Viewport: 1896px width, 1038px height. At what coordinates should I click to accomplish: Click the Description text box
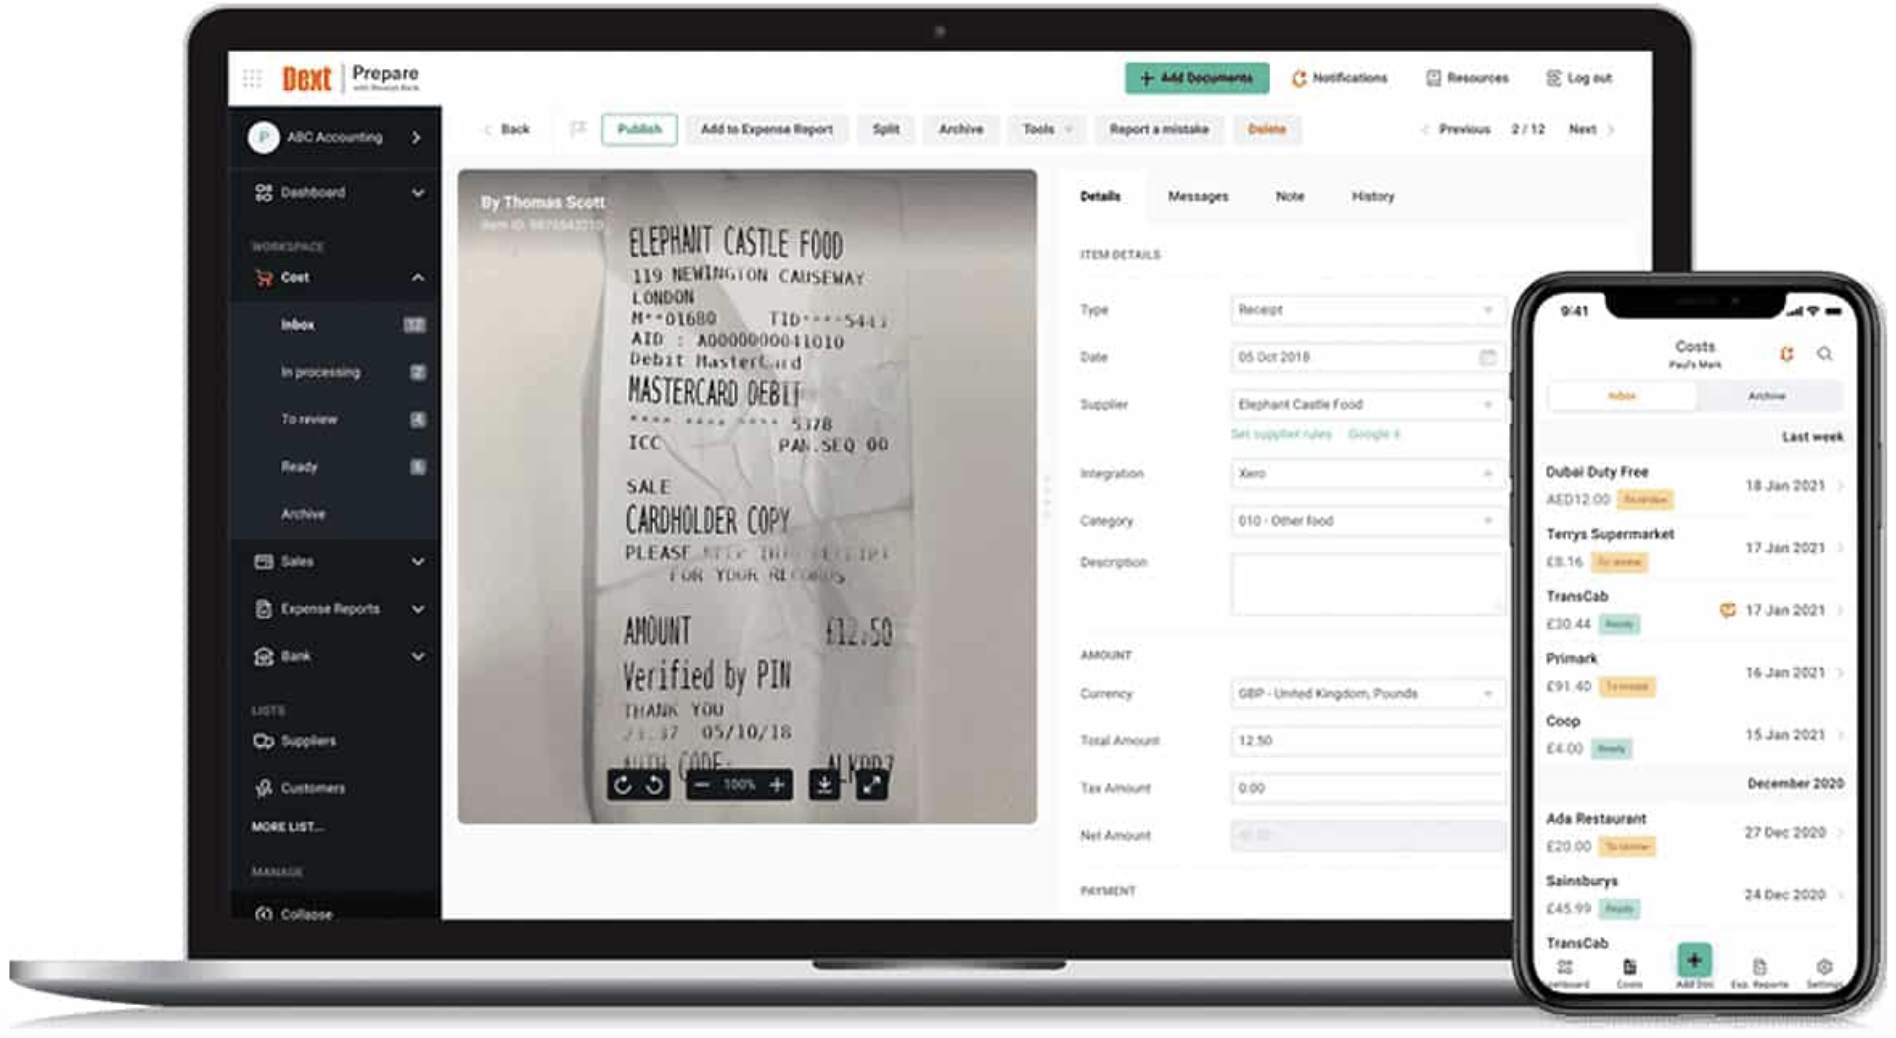1366,583
